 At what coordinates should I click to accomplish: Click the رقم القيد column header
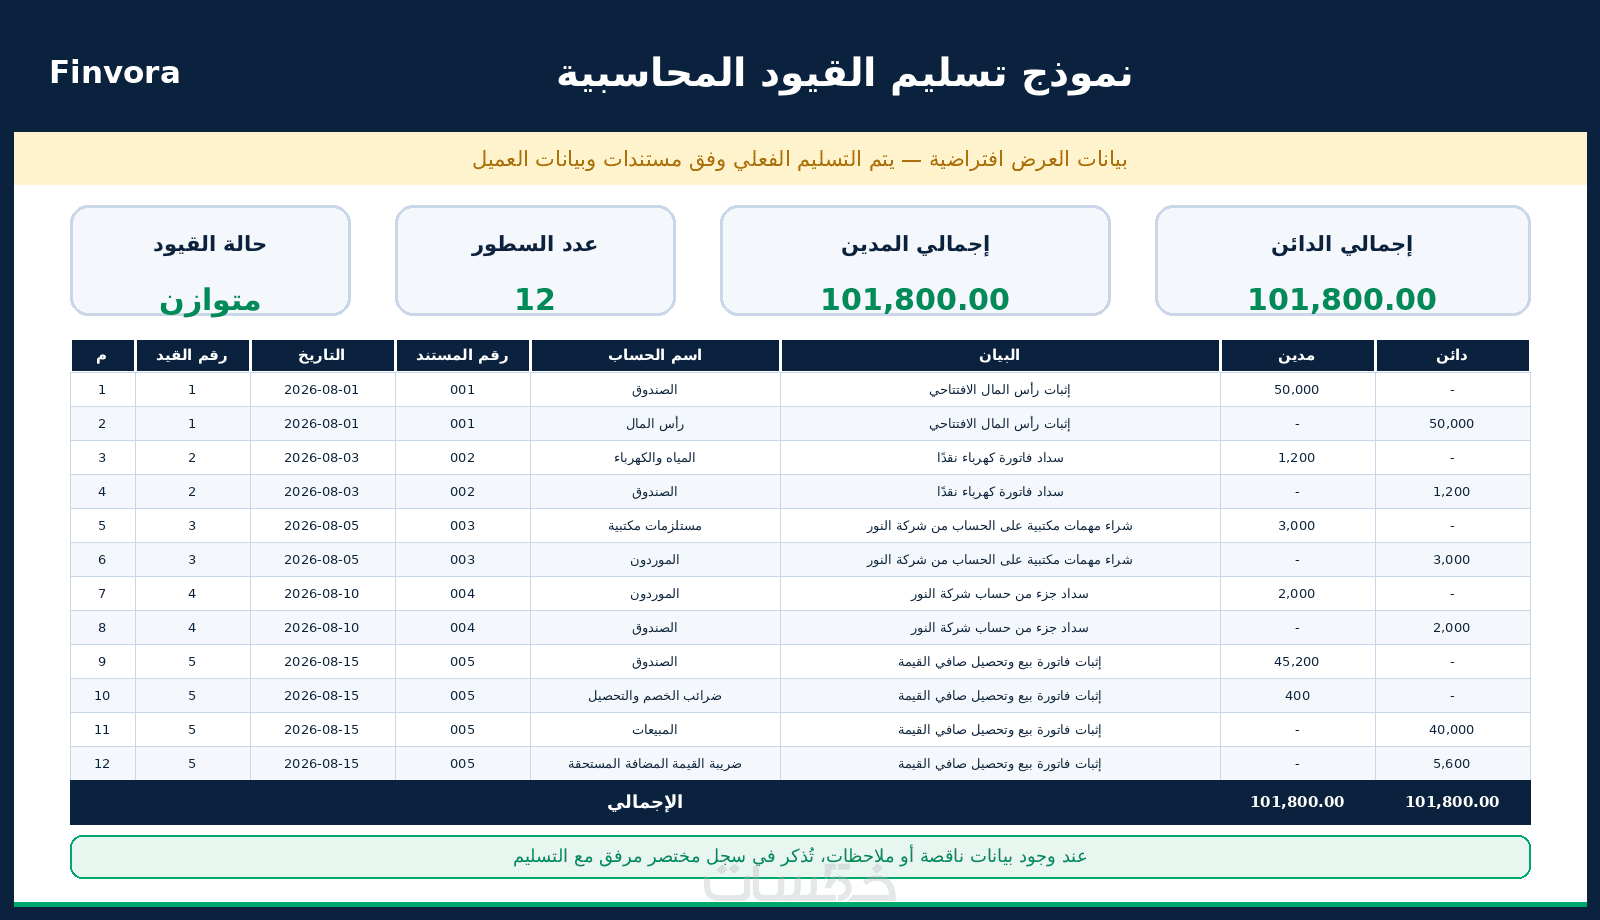coord(192,356)
